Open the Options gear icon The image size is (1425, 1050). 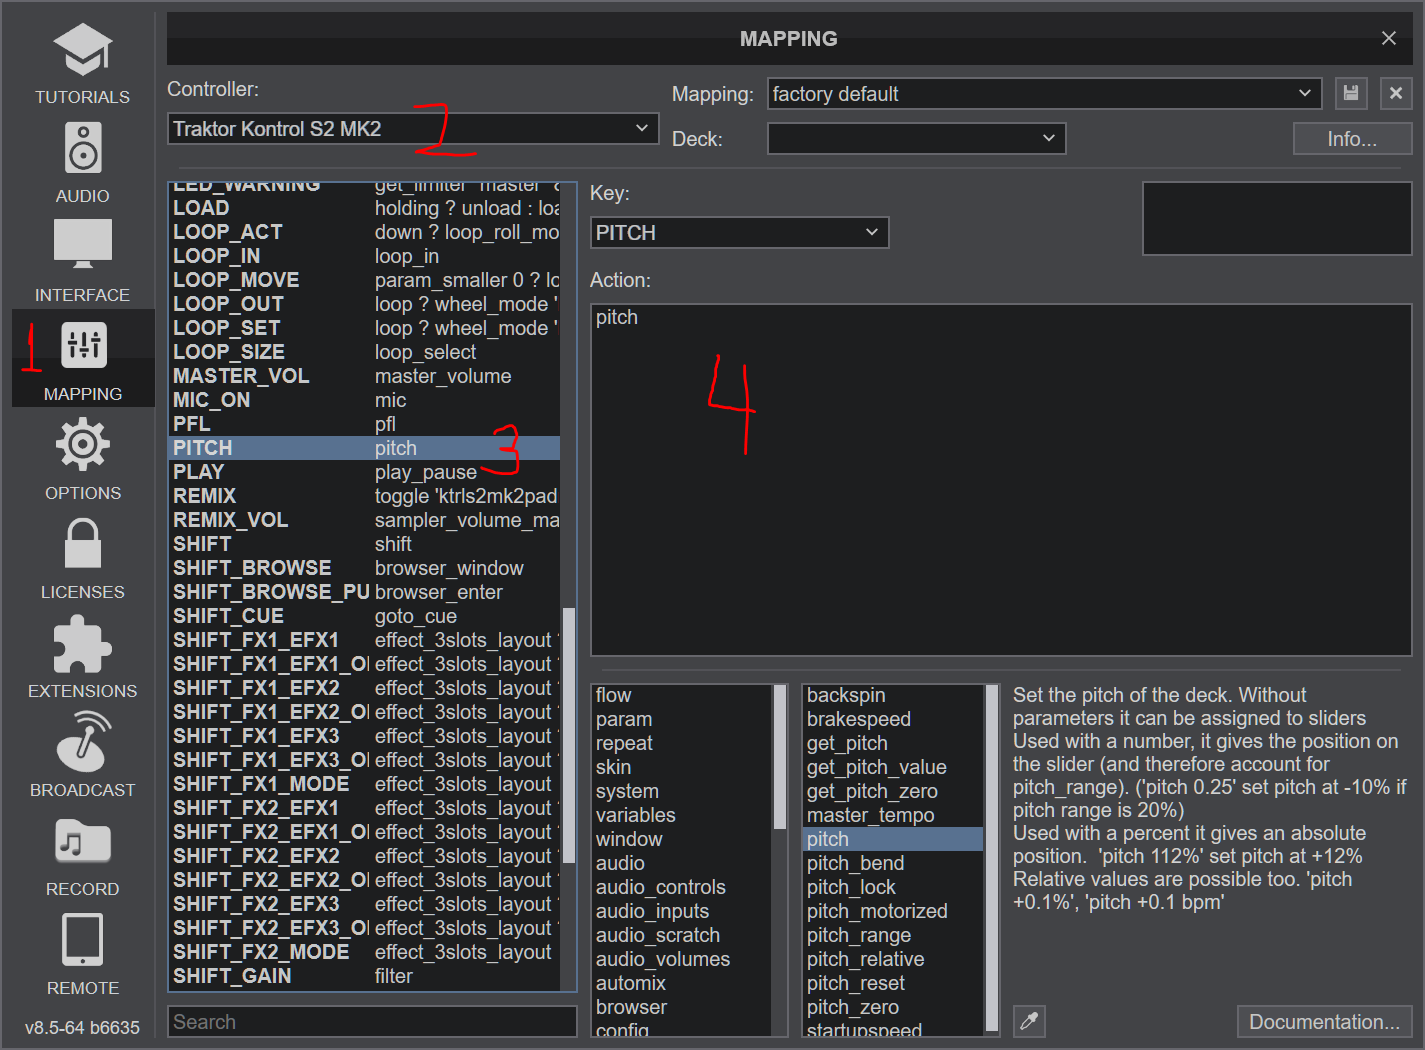(x=83, y=445)
